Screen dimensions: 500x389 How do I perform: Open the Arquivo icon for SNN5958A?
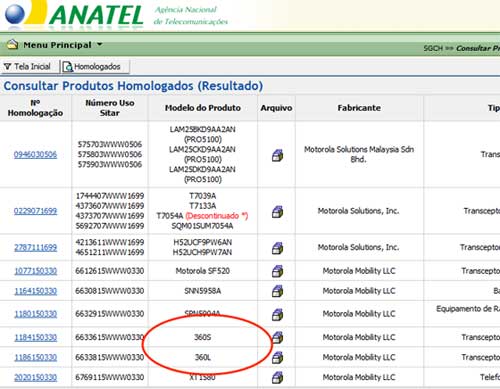pos(277,291)
